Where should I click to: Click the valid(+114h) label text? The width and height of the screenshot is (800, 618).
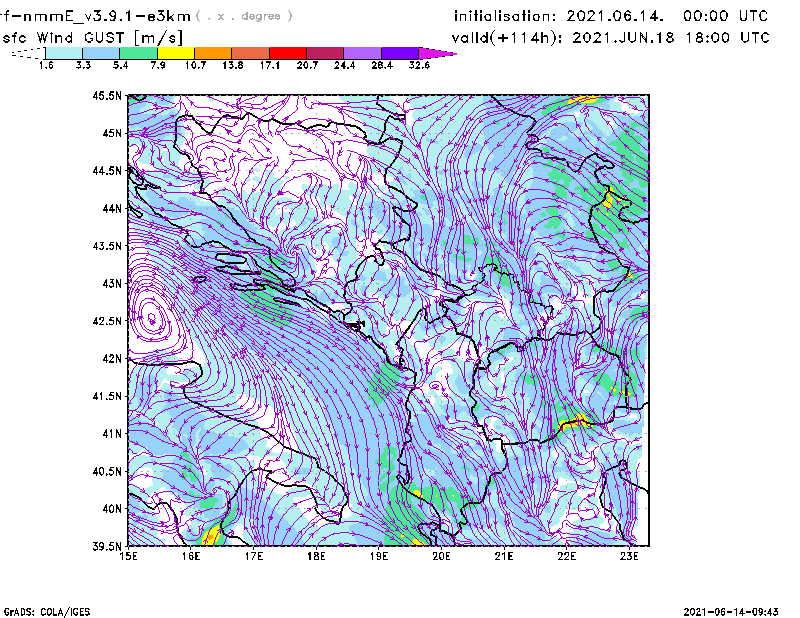point(508,38)
